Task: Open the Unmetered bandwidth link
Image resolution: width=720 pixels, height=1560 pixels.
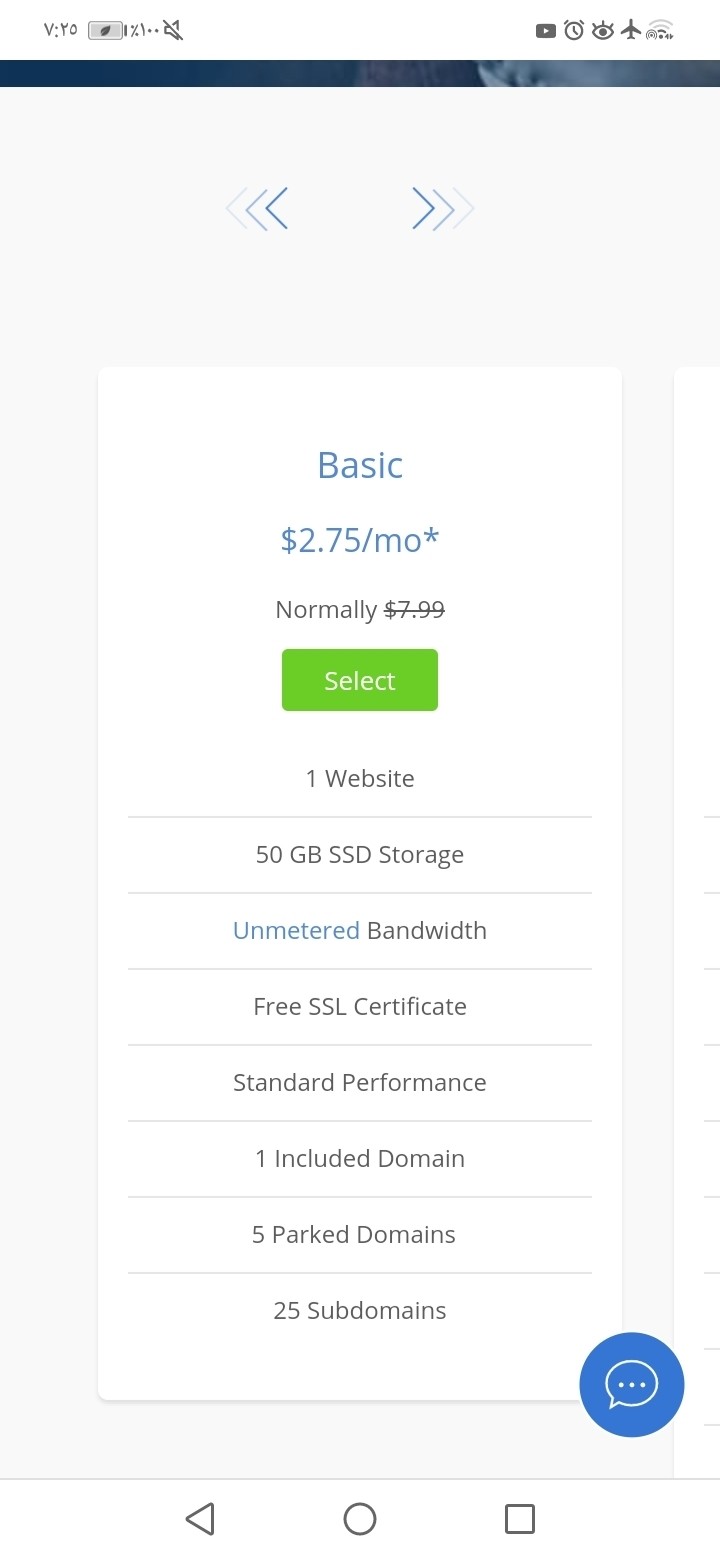Action: tap(296, 930)
